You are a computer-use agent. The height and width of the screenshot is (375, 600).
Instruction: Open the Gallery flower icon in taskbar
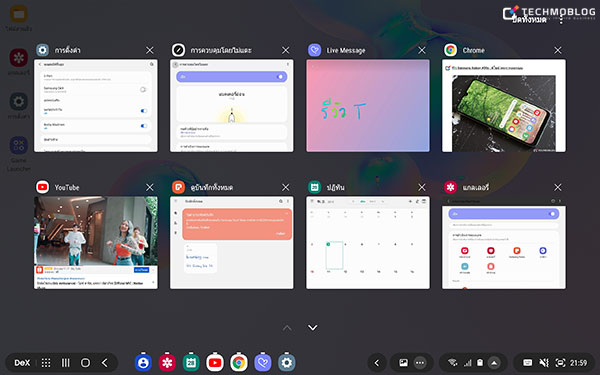167,362
